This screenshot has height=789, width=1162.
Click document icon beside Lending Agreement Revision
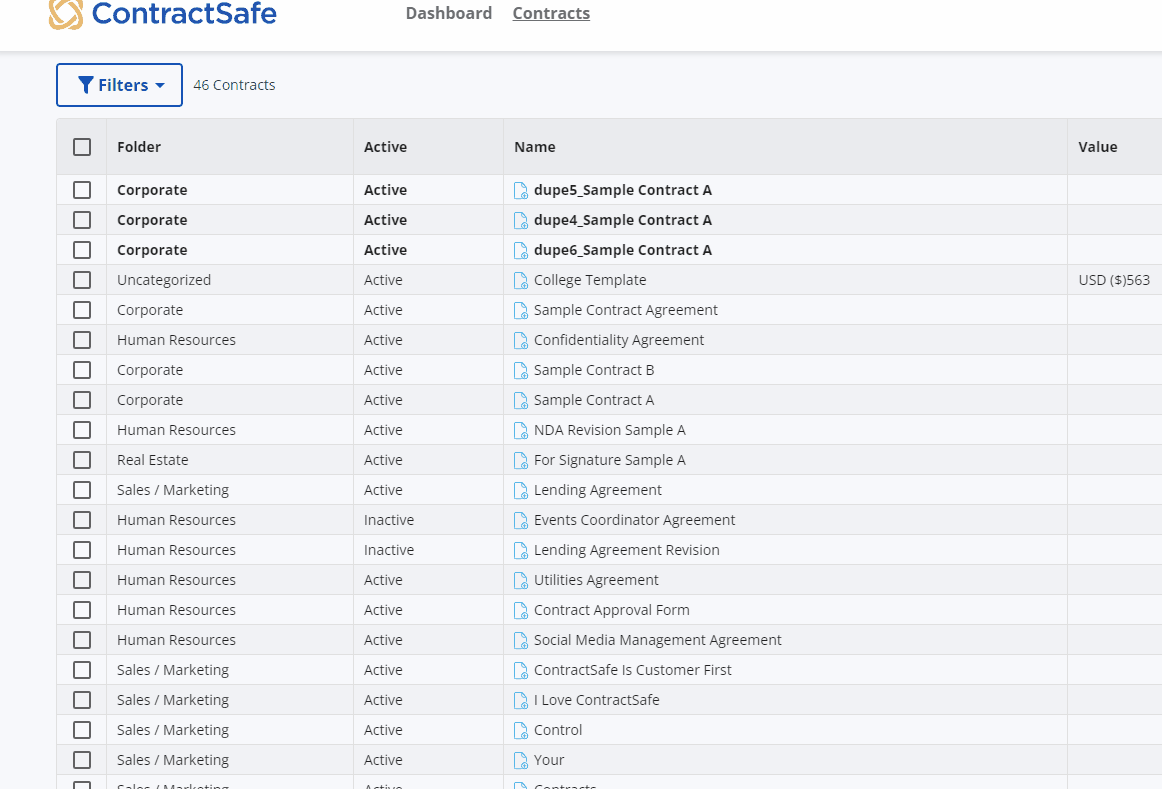tap(520, 550)
